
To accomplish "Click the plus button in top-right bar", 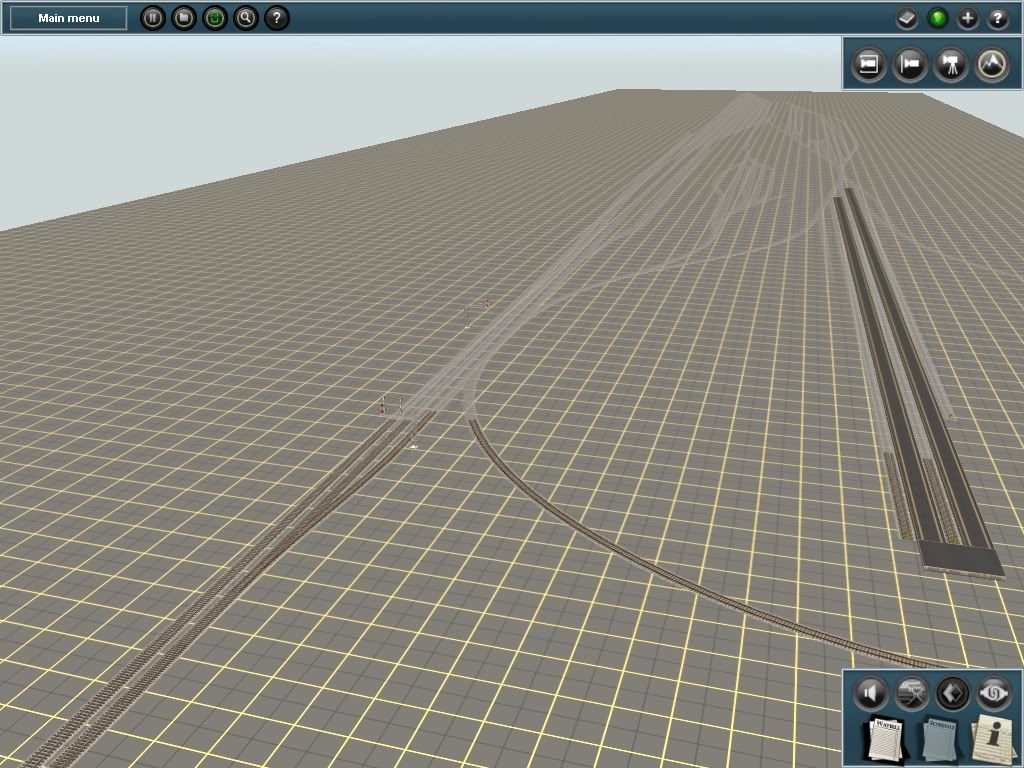I will [968, 19].
